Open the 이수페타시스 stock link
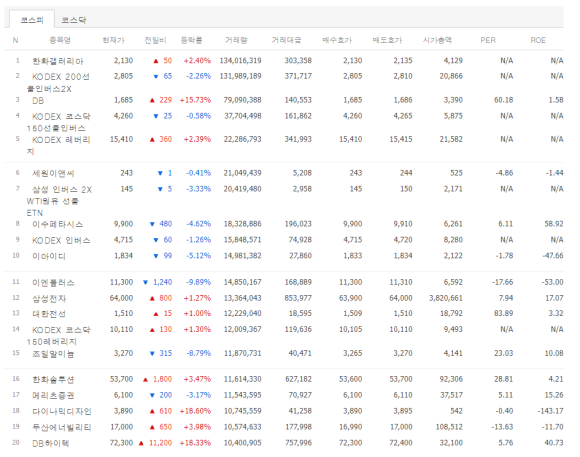This screenshot has width=580, height=457. 58,224
